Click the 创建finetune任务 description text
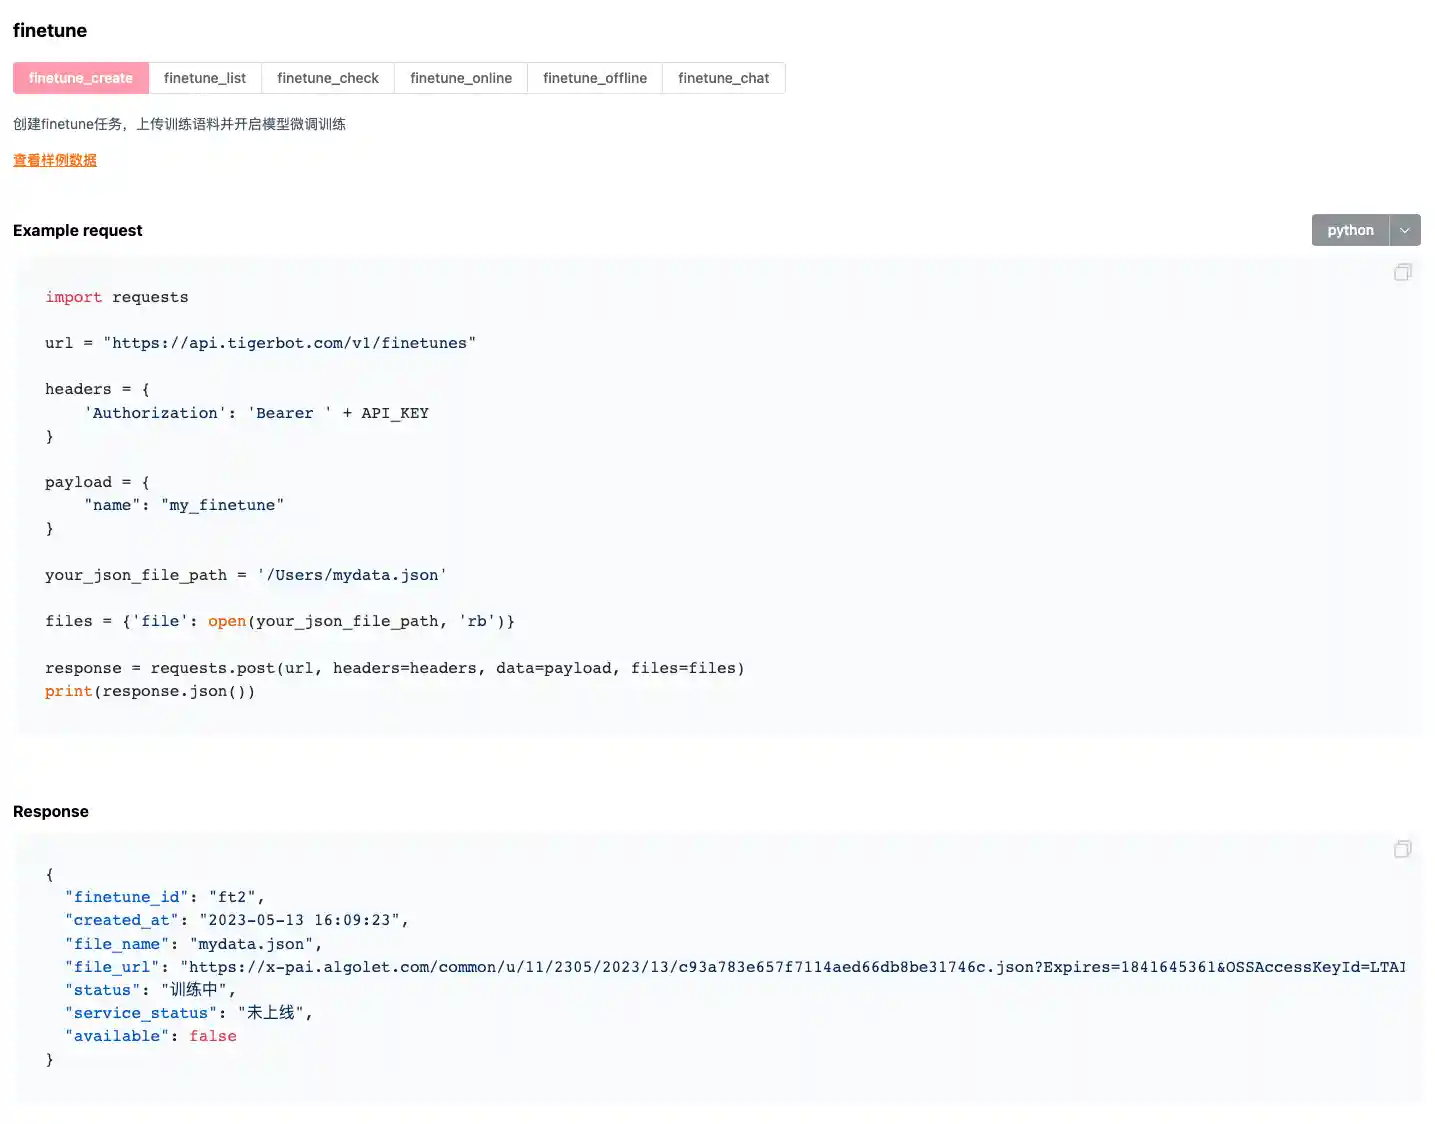Viewport: 1435px width, 1124px height. coord(178,123)
